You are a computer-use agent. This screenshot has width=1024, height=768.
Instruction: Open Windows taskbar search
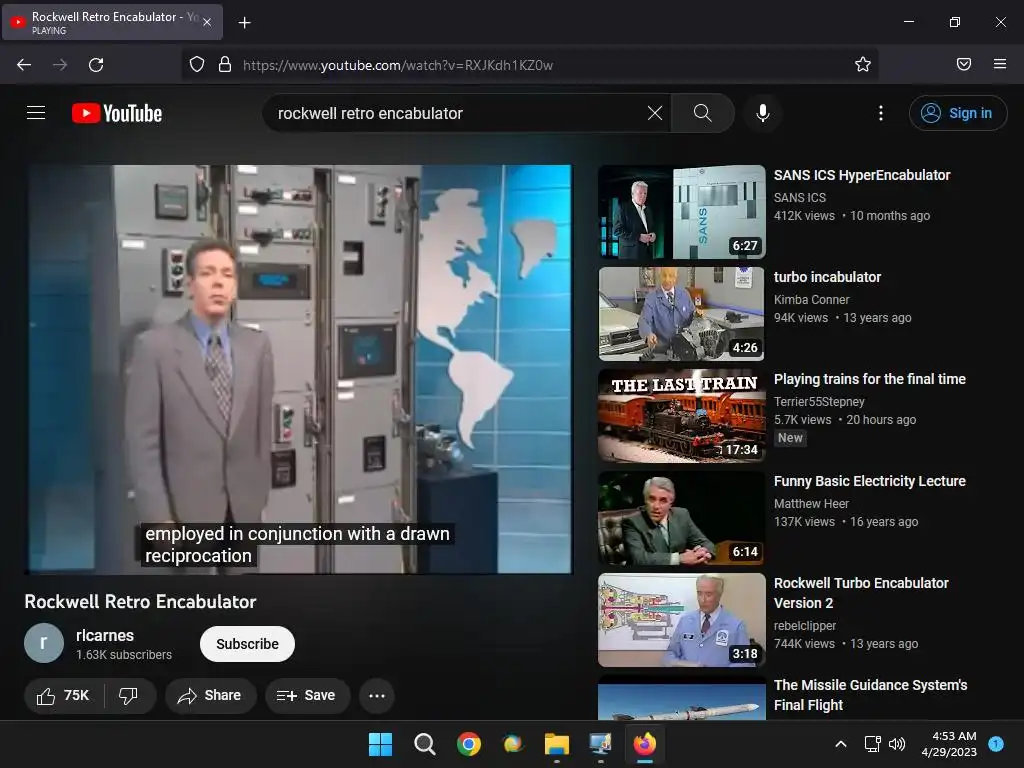pos(424,744)
